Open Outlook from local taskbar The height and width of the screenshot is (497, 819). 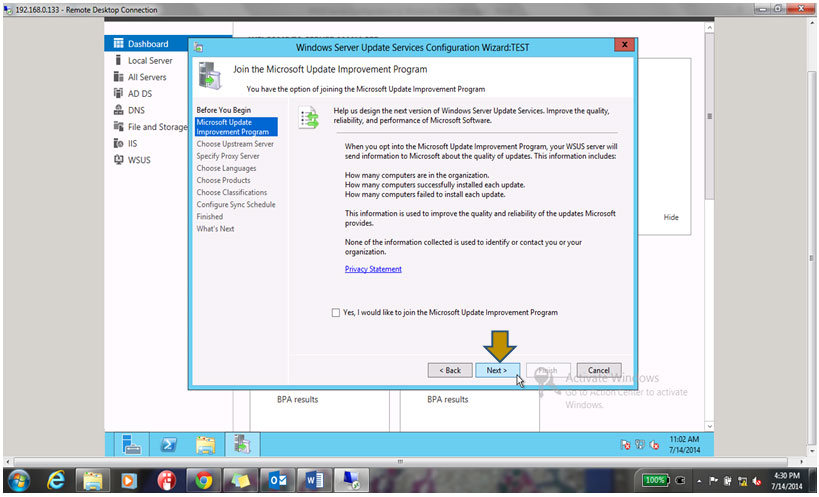277,480
